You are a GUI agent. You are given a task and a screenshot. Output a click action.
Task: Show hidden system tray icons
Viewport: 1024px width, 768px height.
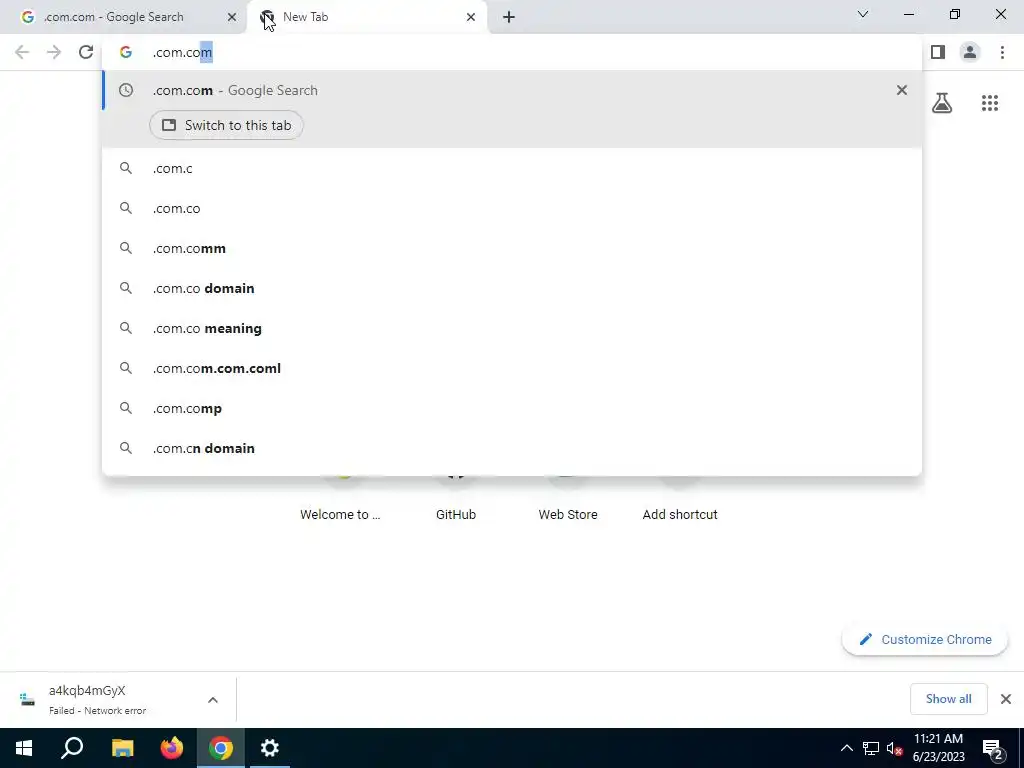click(x=846, y=748)
